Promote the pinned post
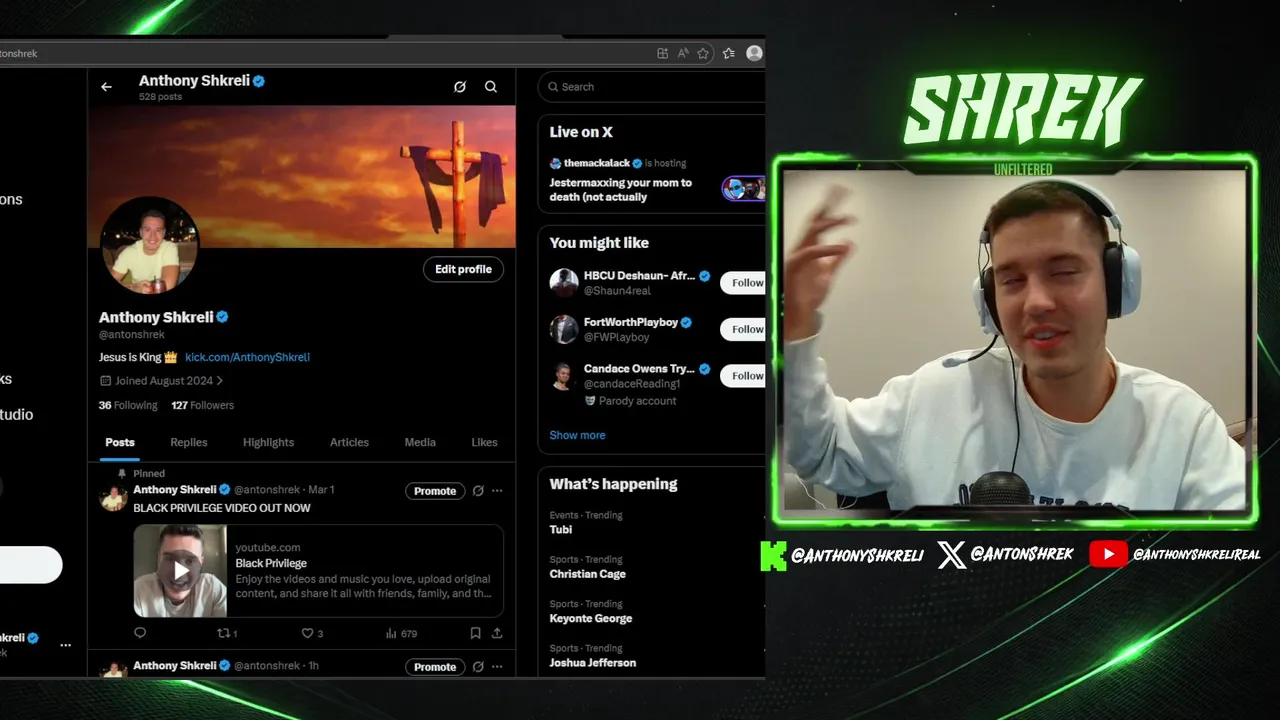This screenshot has height=720, width=1280. 435,491
